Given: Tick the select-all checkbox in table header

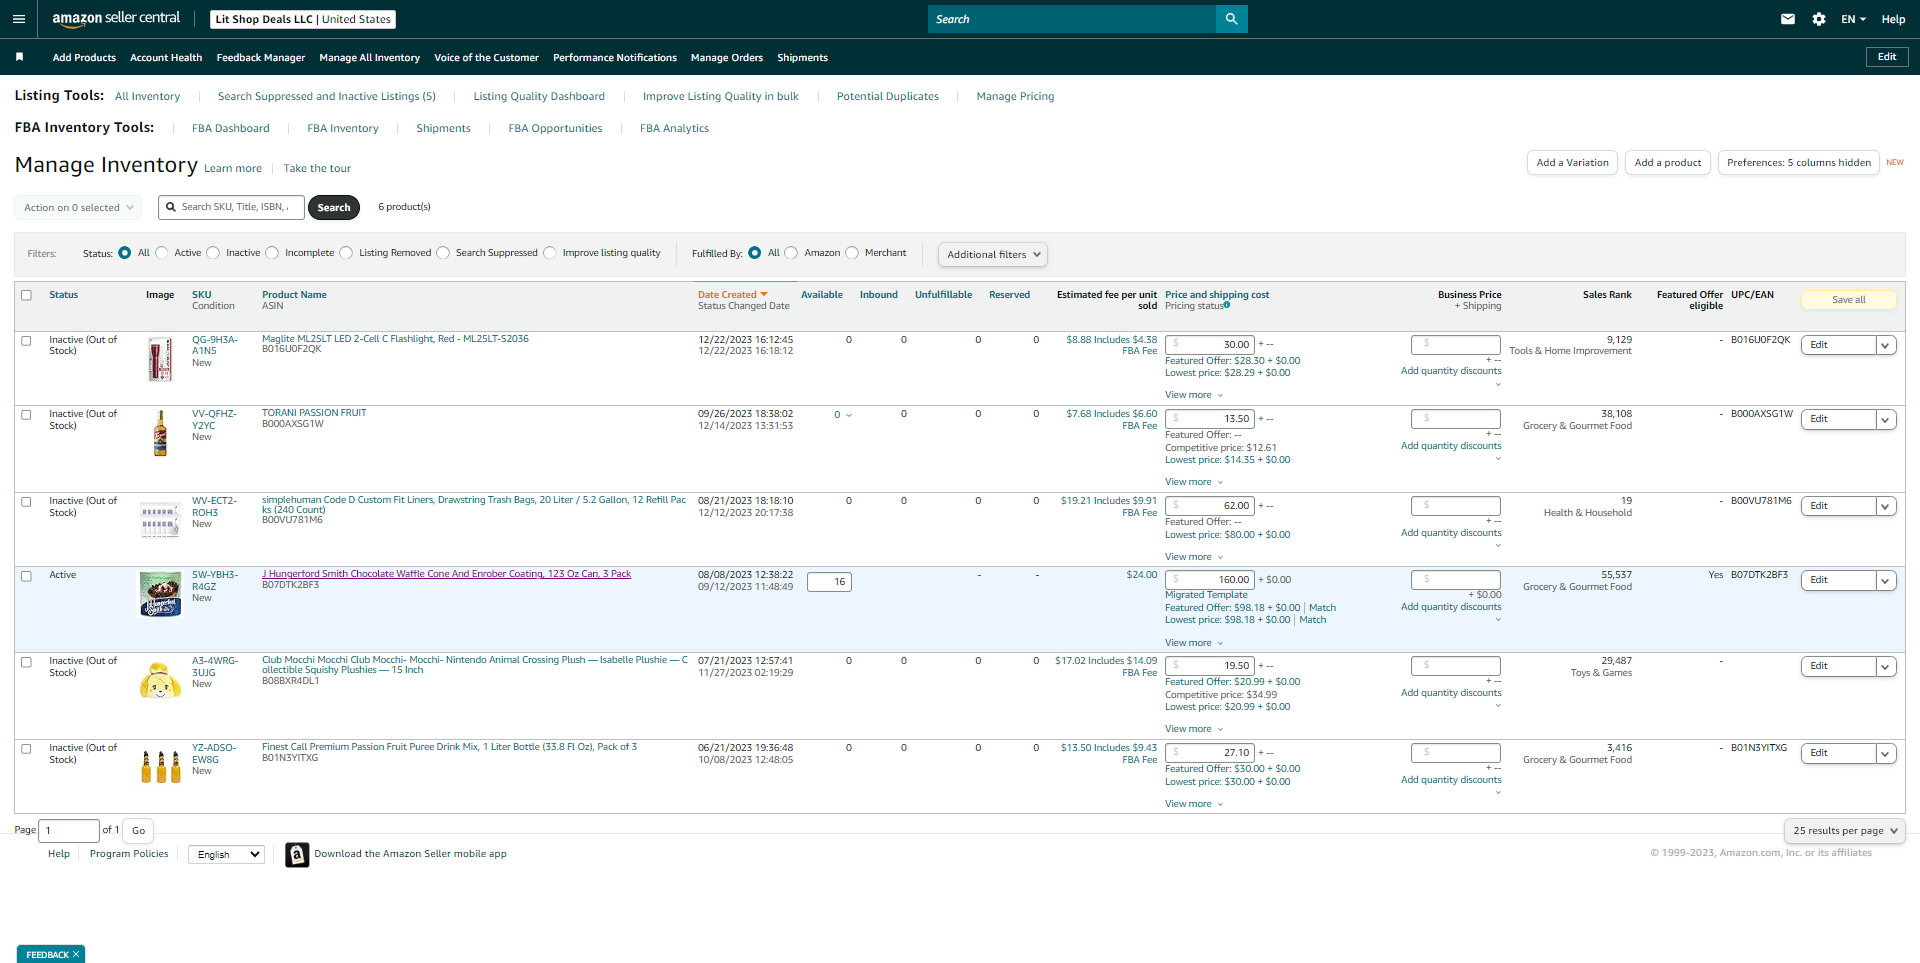Looking at the screenshot, I should tap(26, 295).
